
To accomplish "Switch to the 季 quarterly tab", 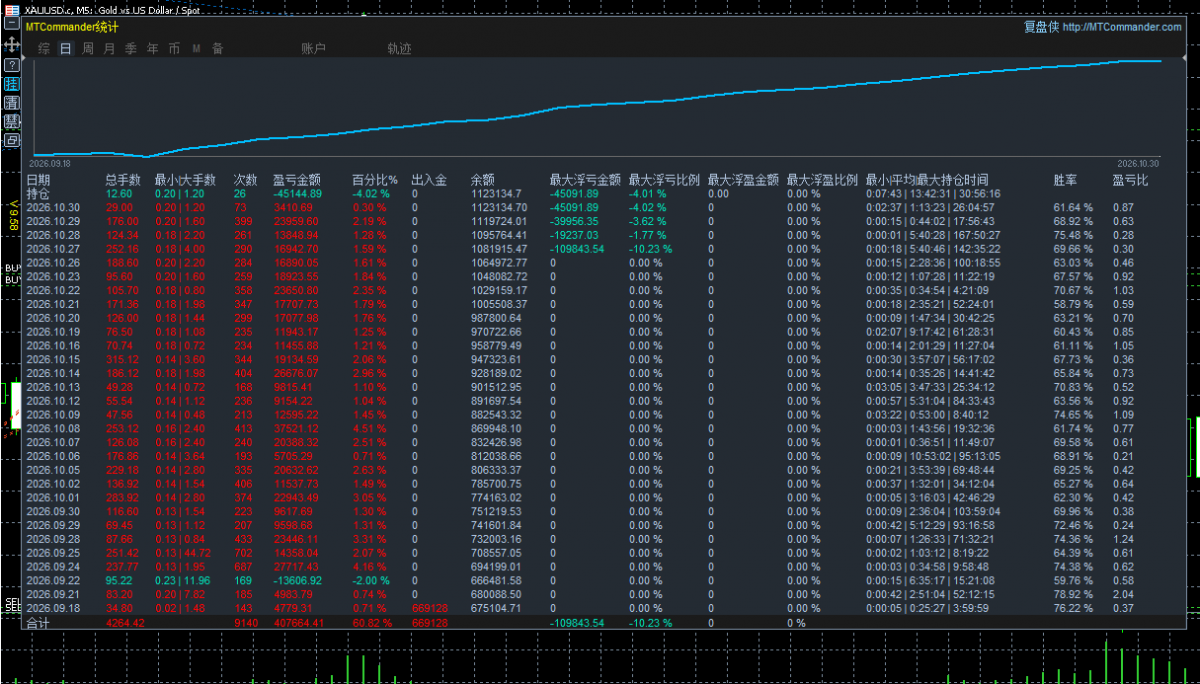I will (x=131, y=48).
